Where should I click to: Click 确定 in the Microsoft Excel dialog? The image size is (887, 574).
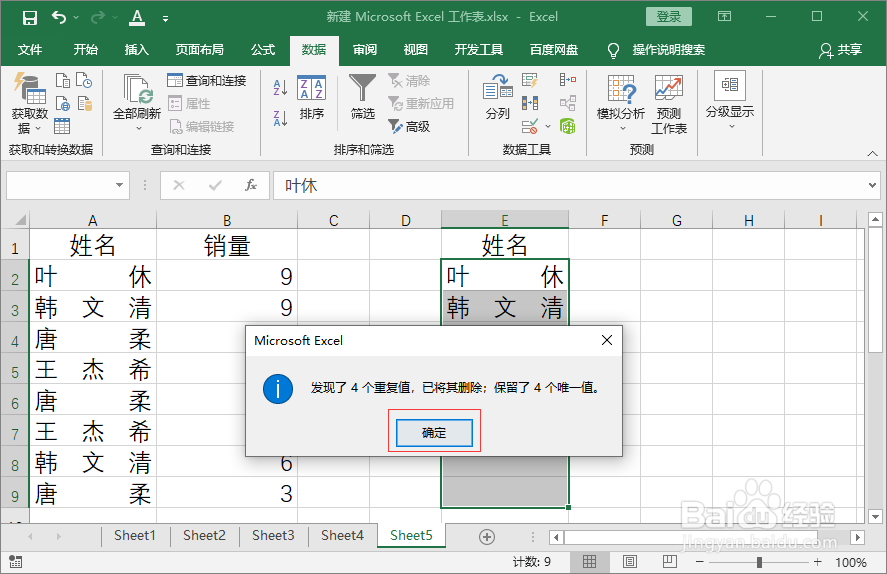(434, 433)
